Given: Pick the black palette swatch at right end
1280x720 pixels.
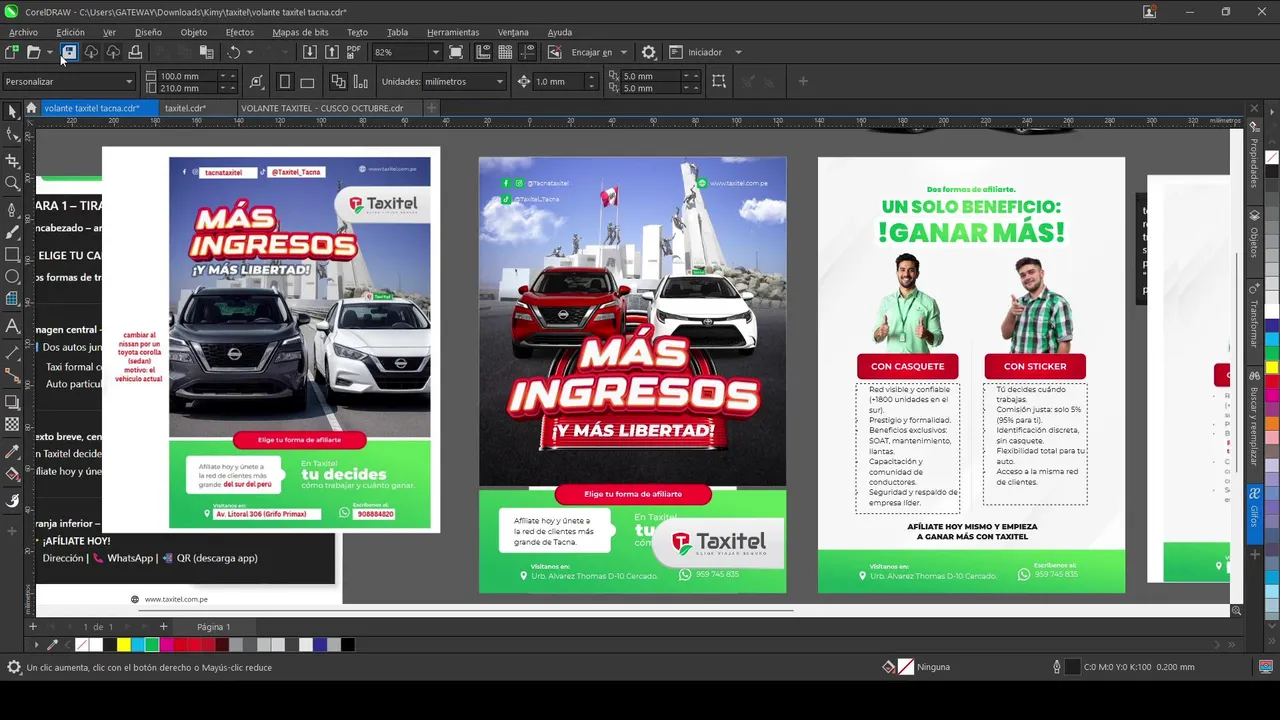Looking at the screenshot, I should (348, 645).
